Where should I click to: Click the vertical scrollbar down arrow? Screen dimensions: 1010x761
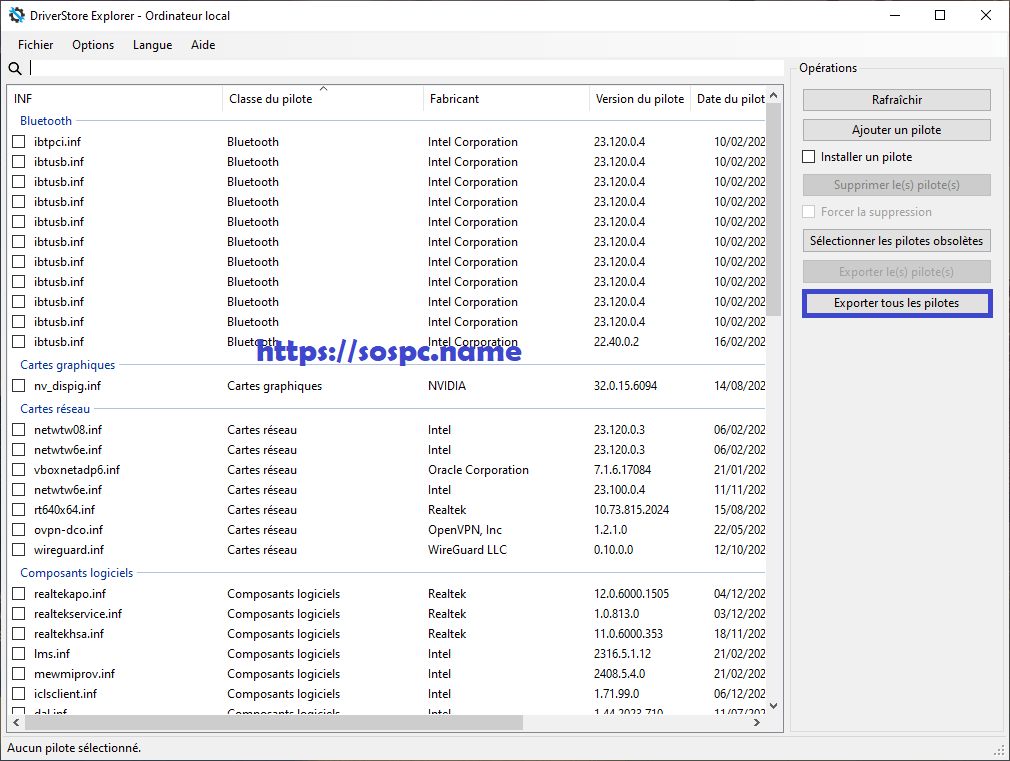[774, 704]
